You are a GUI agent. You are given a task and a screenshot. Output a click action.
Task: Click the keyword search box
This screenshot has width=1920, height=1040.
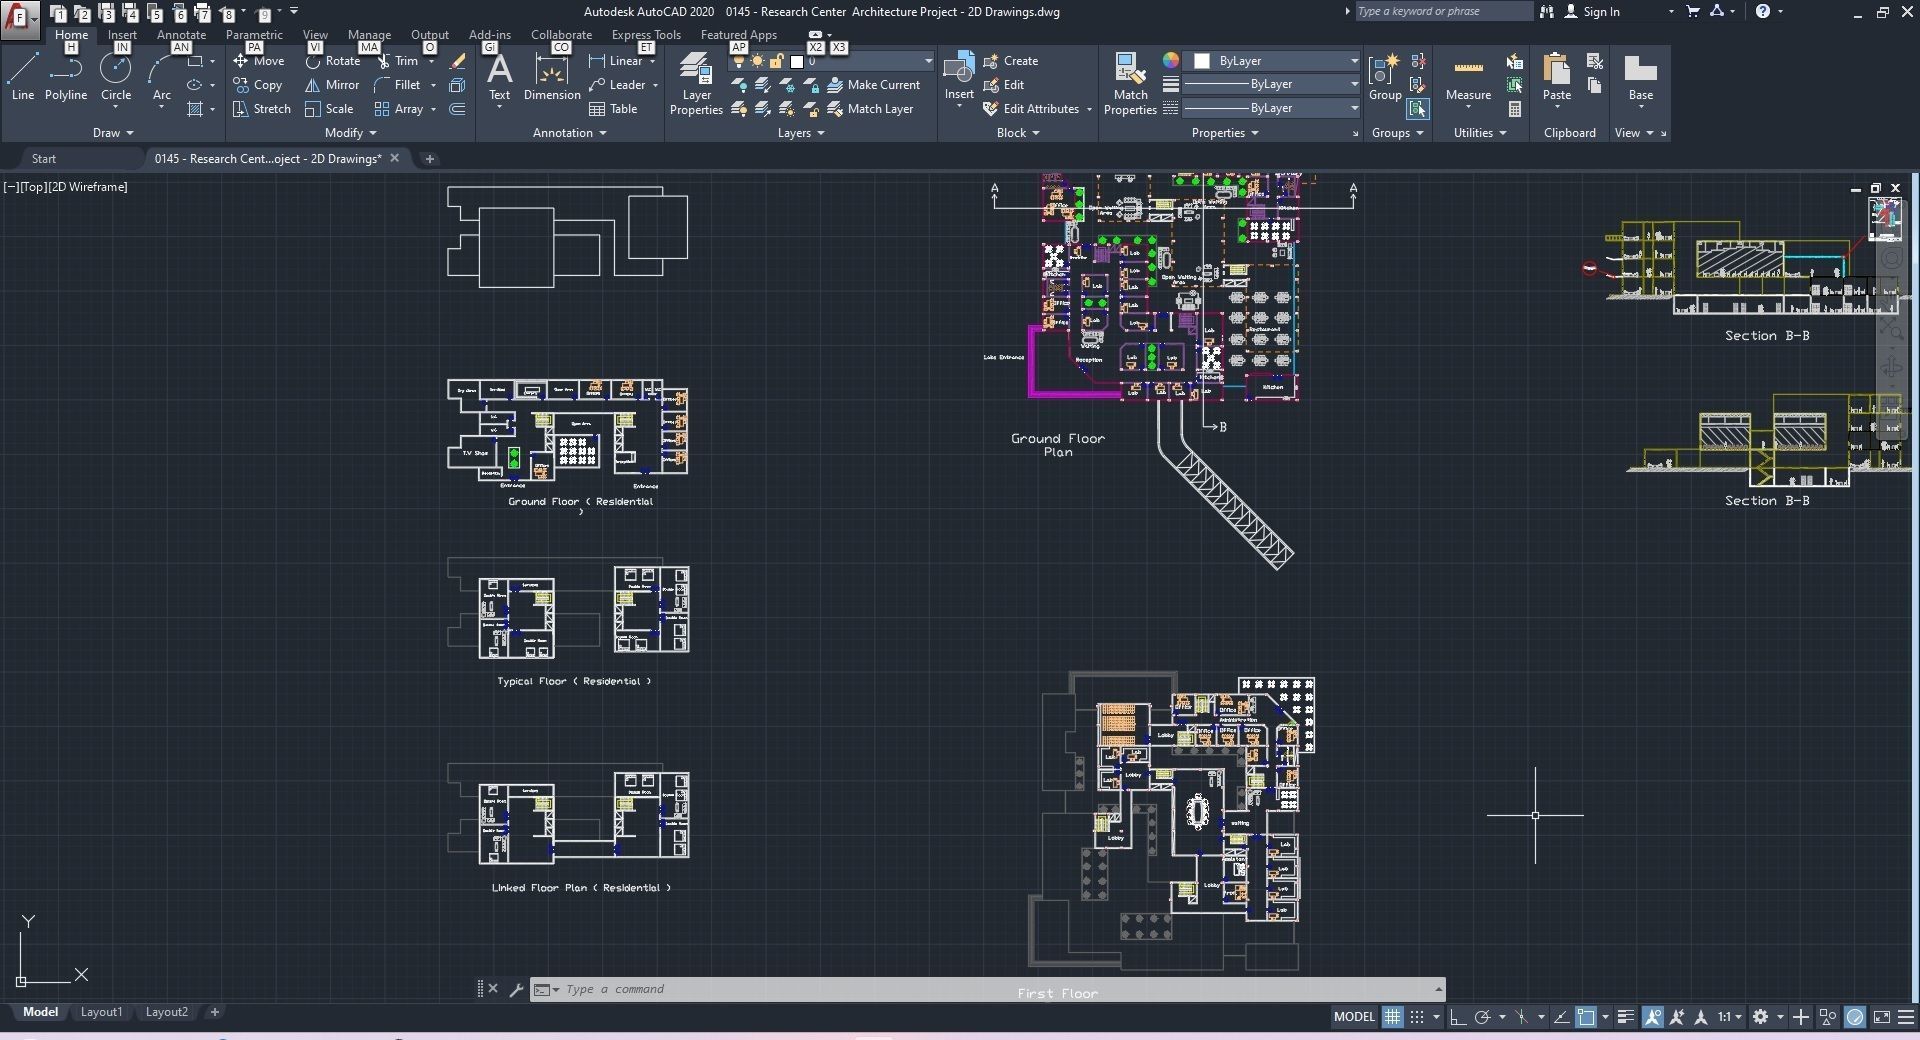(x=1443, y=12)
